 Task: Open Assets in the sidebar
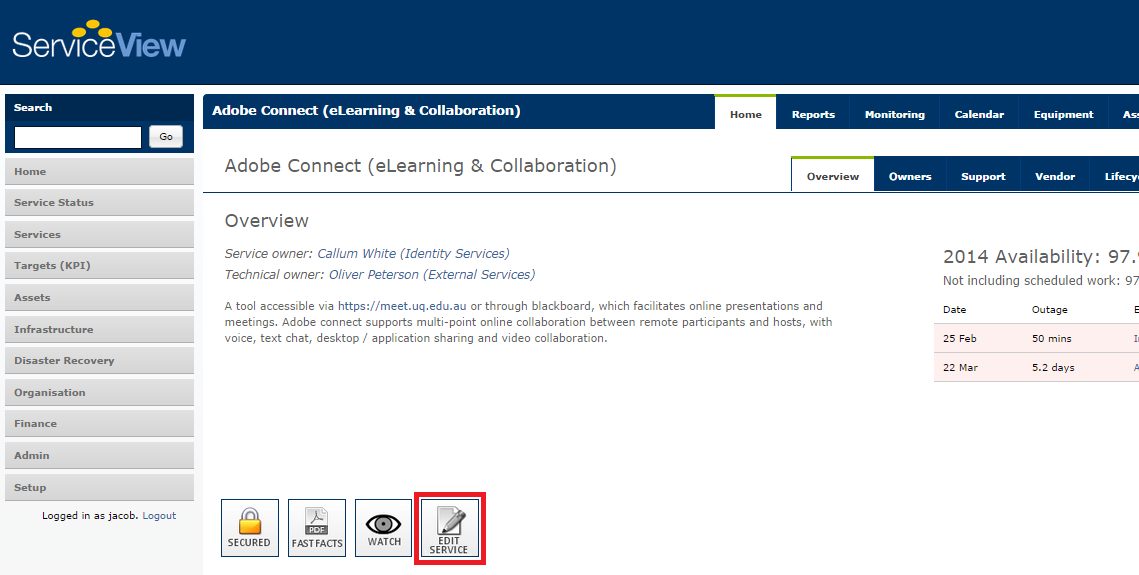coord(100,298)
